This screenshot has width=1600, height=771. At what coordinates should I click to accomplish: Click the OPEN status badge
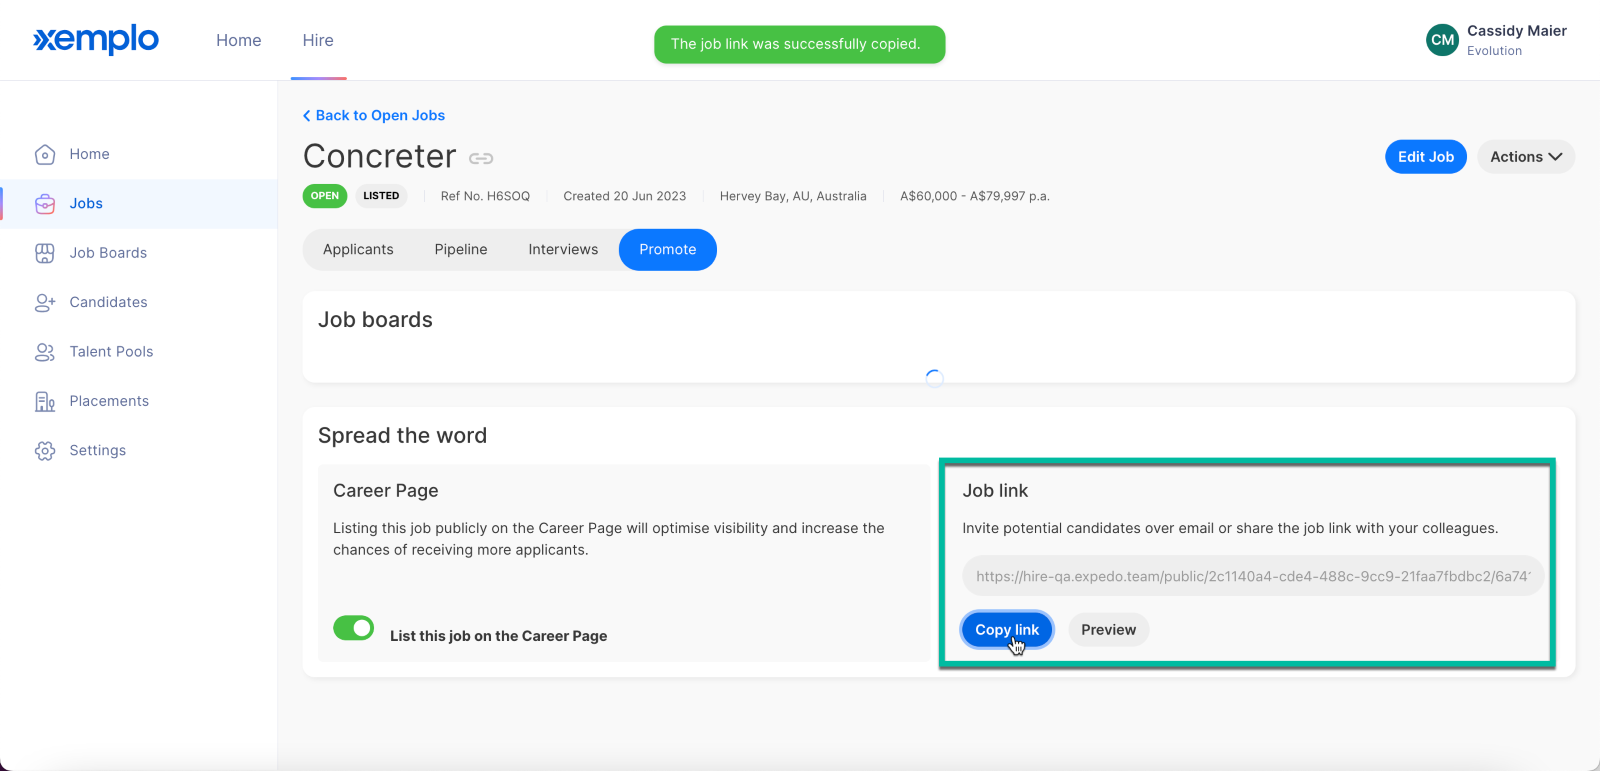(x=325, y=196)
